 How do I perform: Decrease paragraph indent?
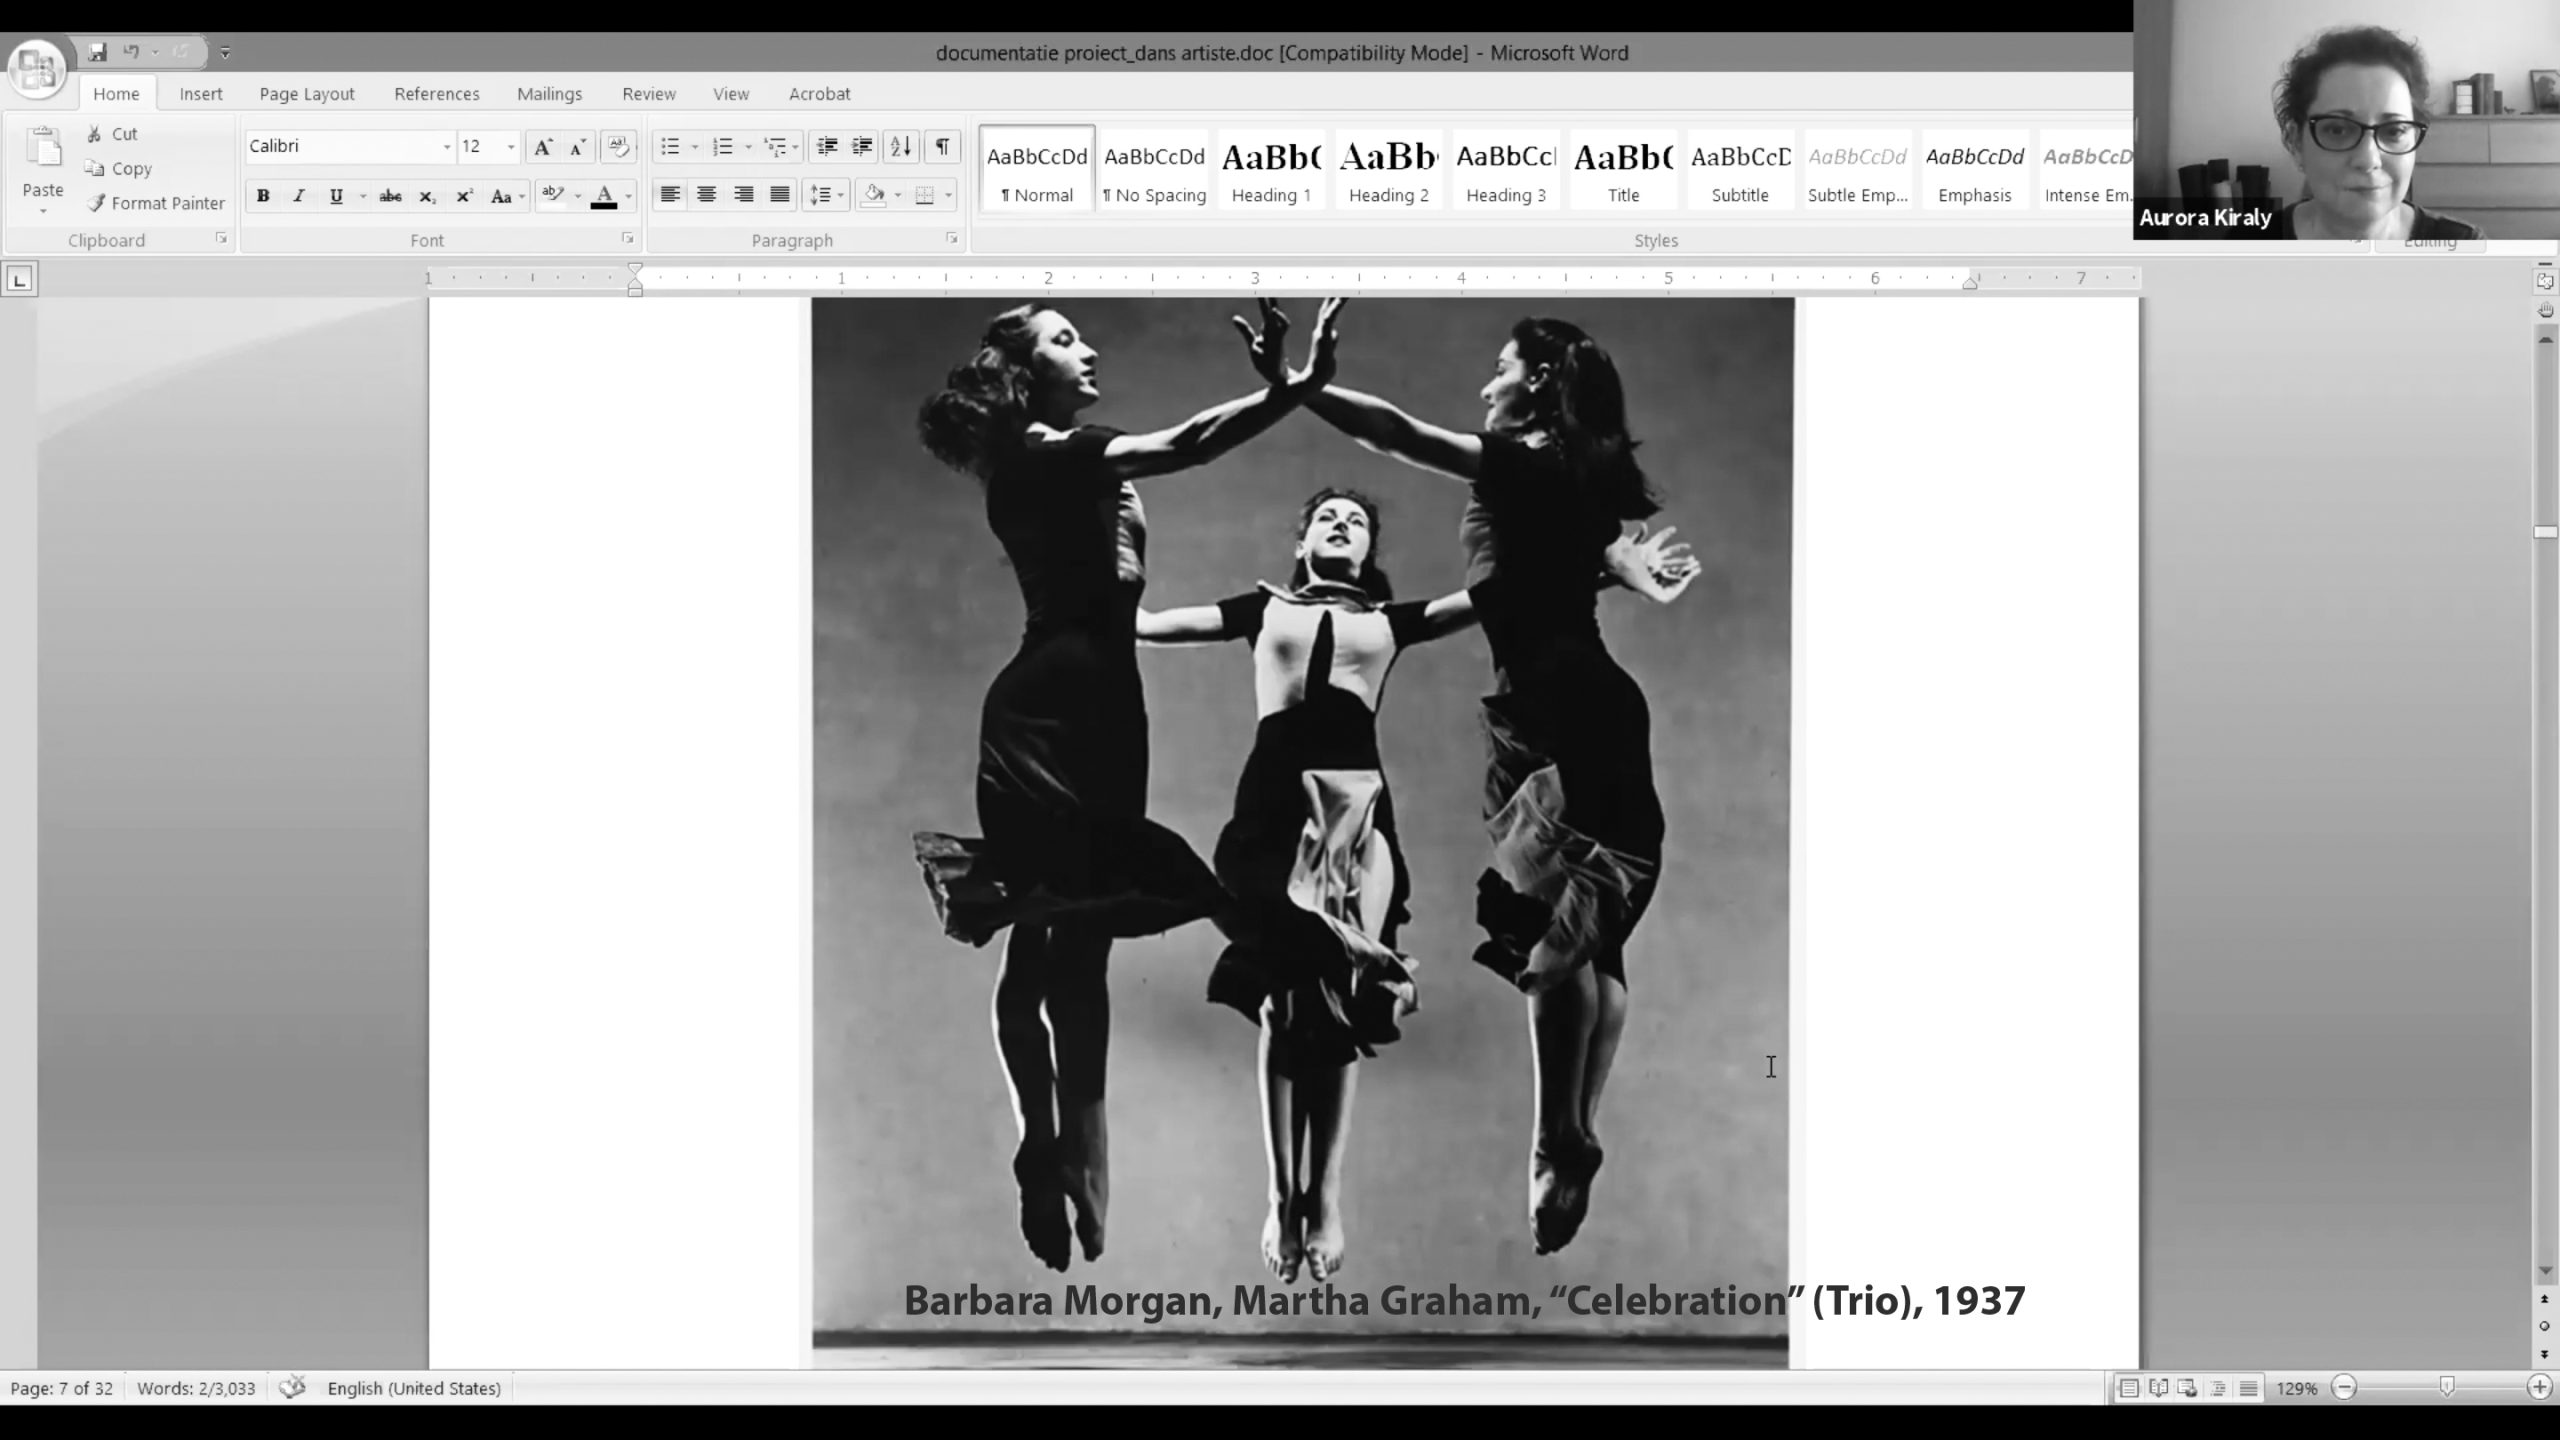(826, 147)
